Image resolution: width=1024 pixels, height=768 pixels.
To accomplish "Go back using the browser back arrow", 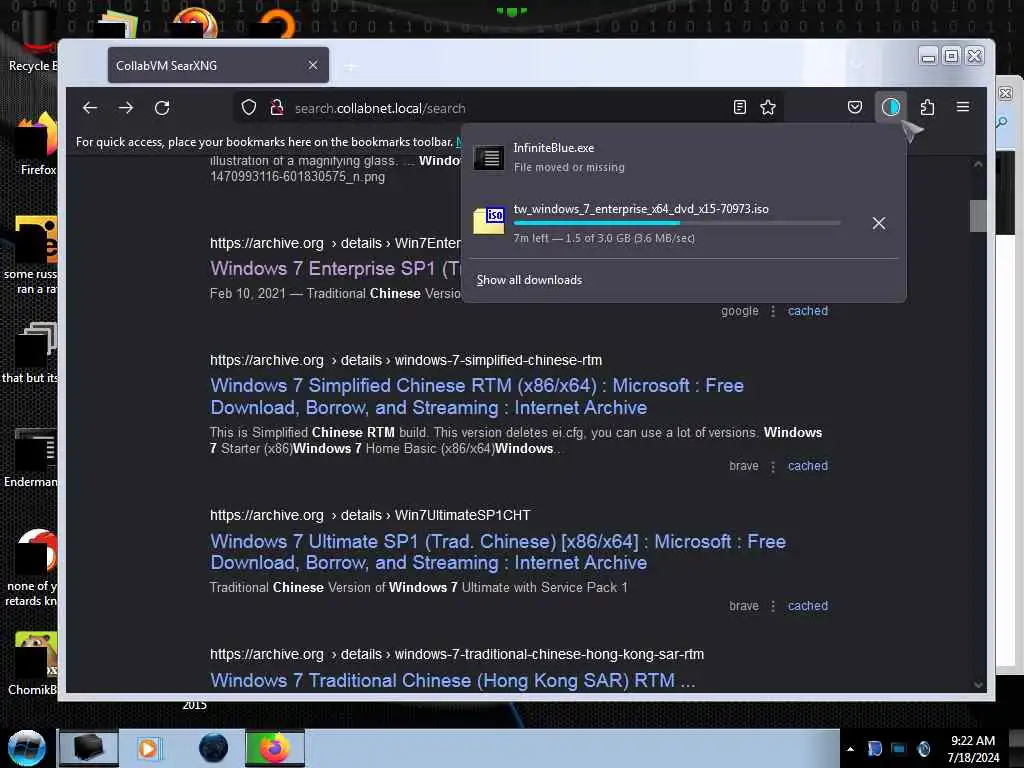I will click(90, 108).
